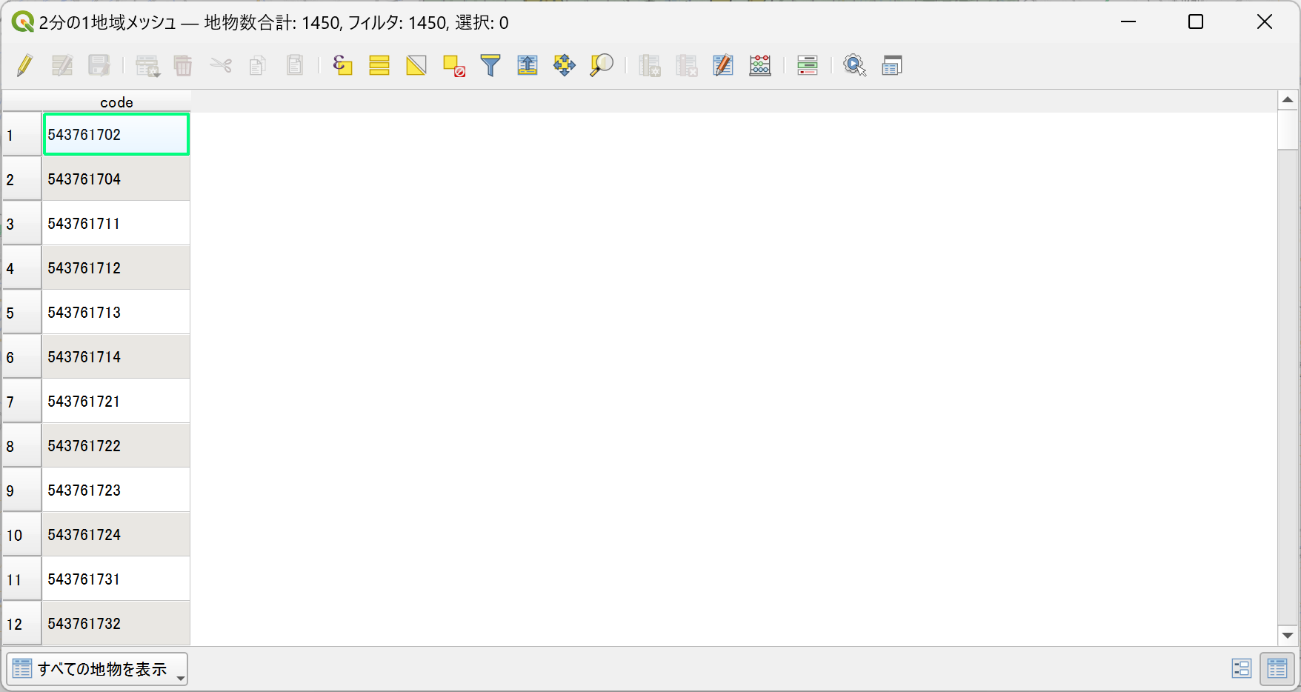Viewport: 1301px width, 692px height.
Task: Dock the attribute table window
Action: [x=891, y=66]
